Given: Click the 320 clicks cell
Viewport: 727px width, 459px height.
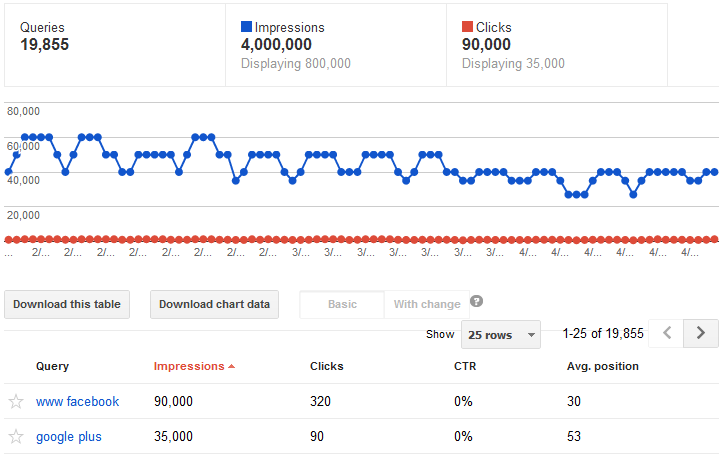Looking at the screenshot, I should (x=320, y=402).
